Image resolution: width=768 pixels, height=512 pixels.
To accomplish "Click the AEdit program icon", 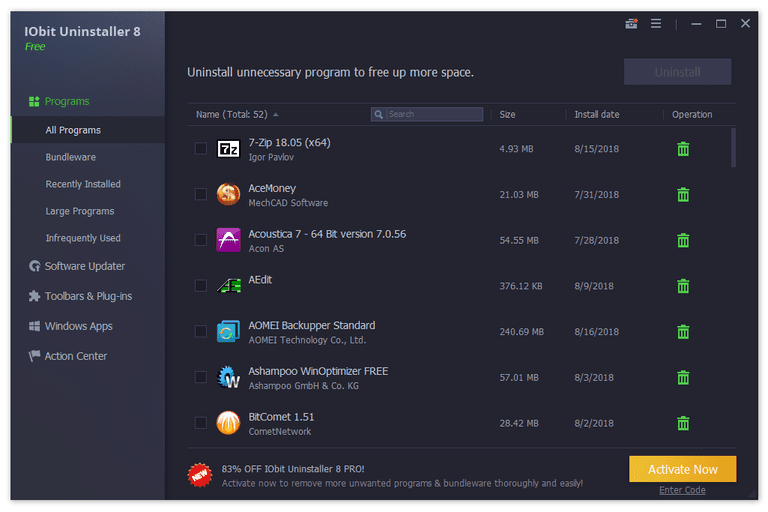I will (228, 285).
